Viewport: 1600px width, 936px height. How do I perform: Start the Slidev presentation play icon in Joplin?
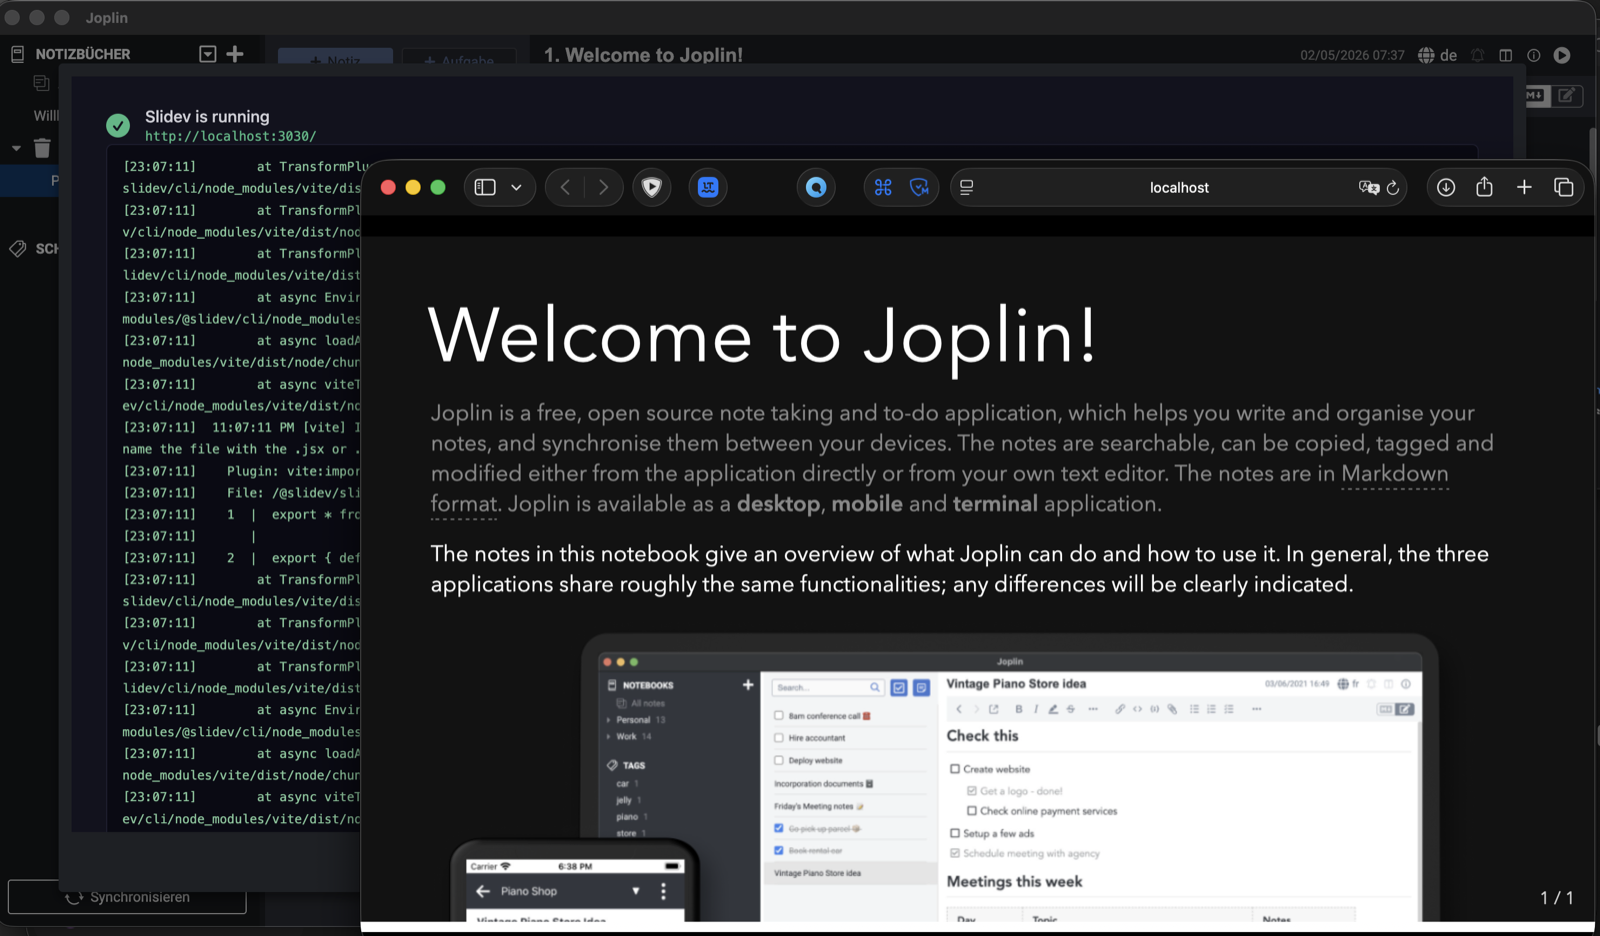(x=1562, y=55)
